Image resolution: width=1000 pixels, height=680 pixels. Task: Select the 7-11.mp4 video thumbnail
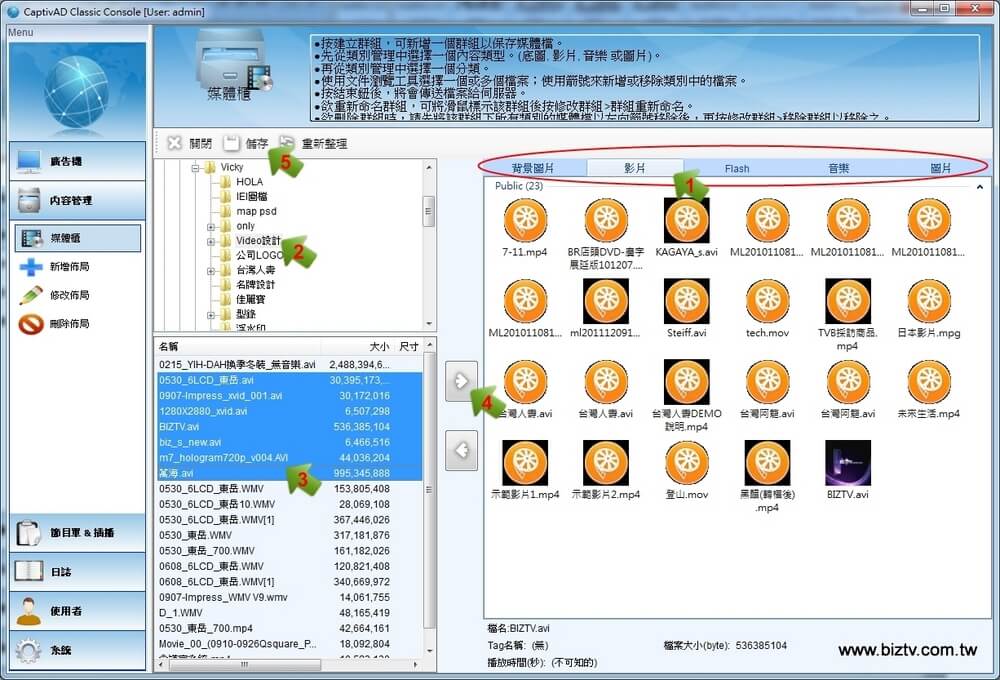click(x=525, y=220)
